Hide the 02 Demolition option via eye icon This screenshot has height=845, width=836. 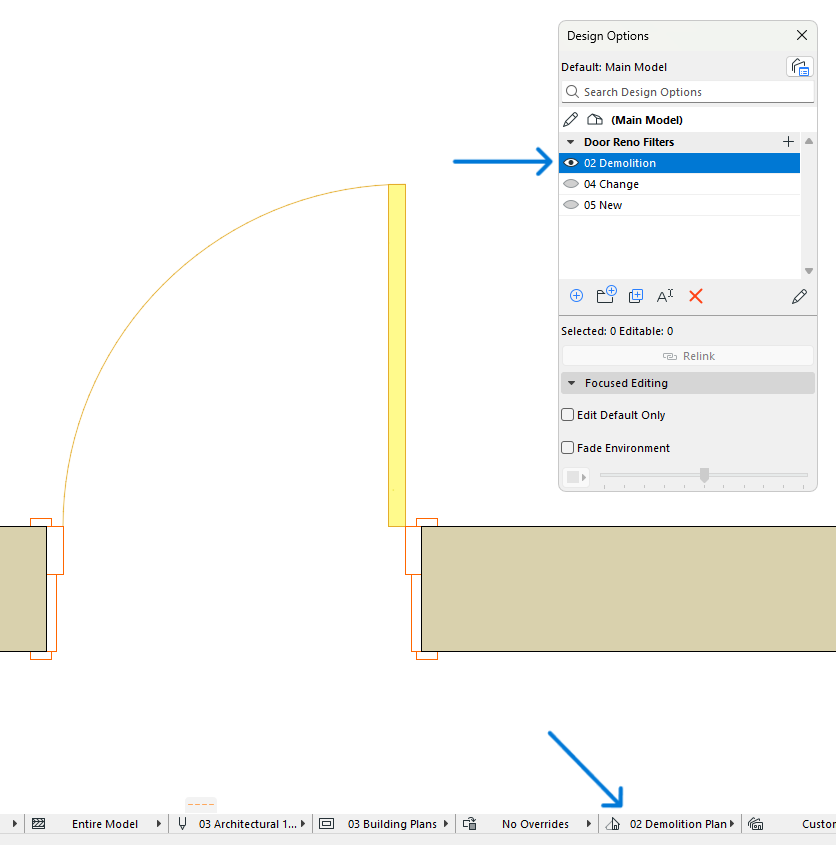[x=571, y=163]
